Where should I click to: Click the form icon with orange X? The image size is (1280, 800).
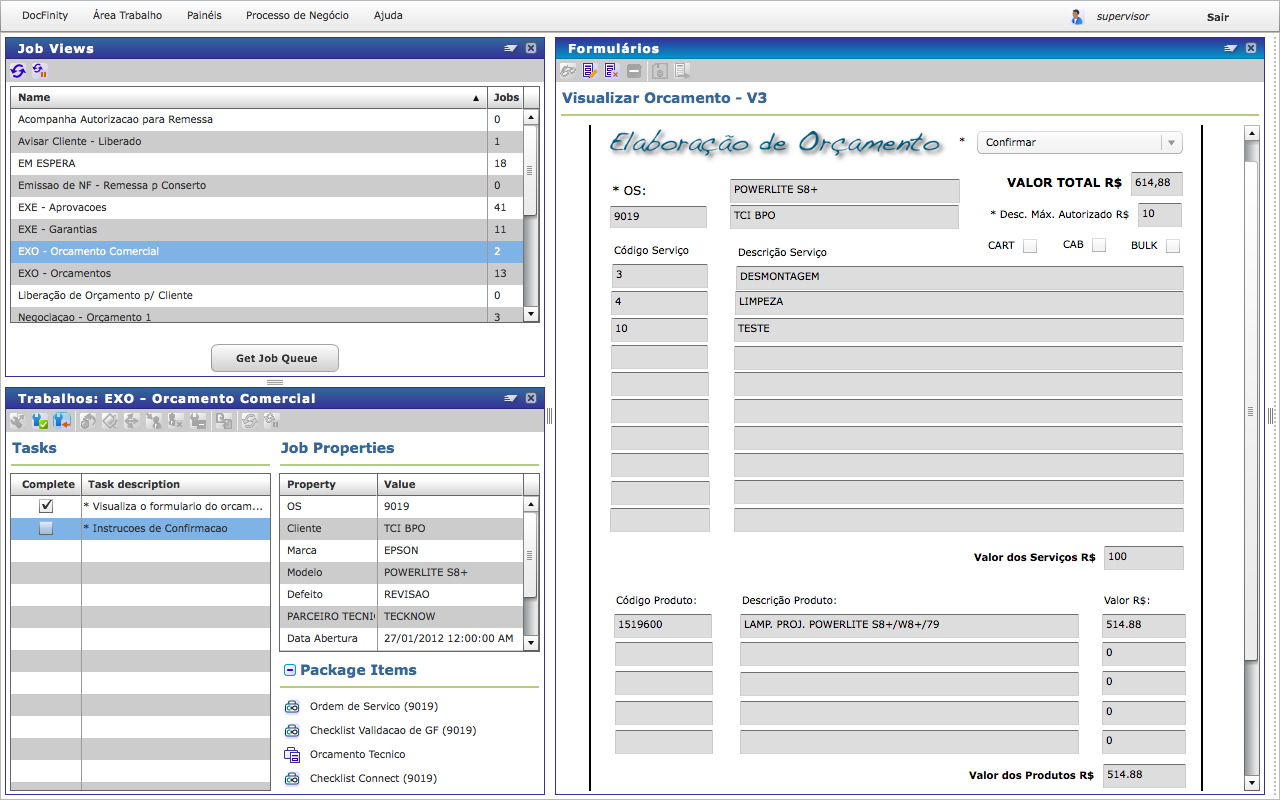pyautogui.click(x=611, y=71)
